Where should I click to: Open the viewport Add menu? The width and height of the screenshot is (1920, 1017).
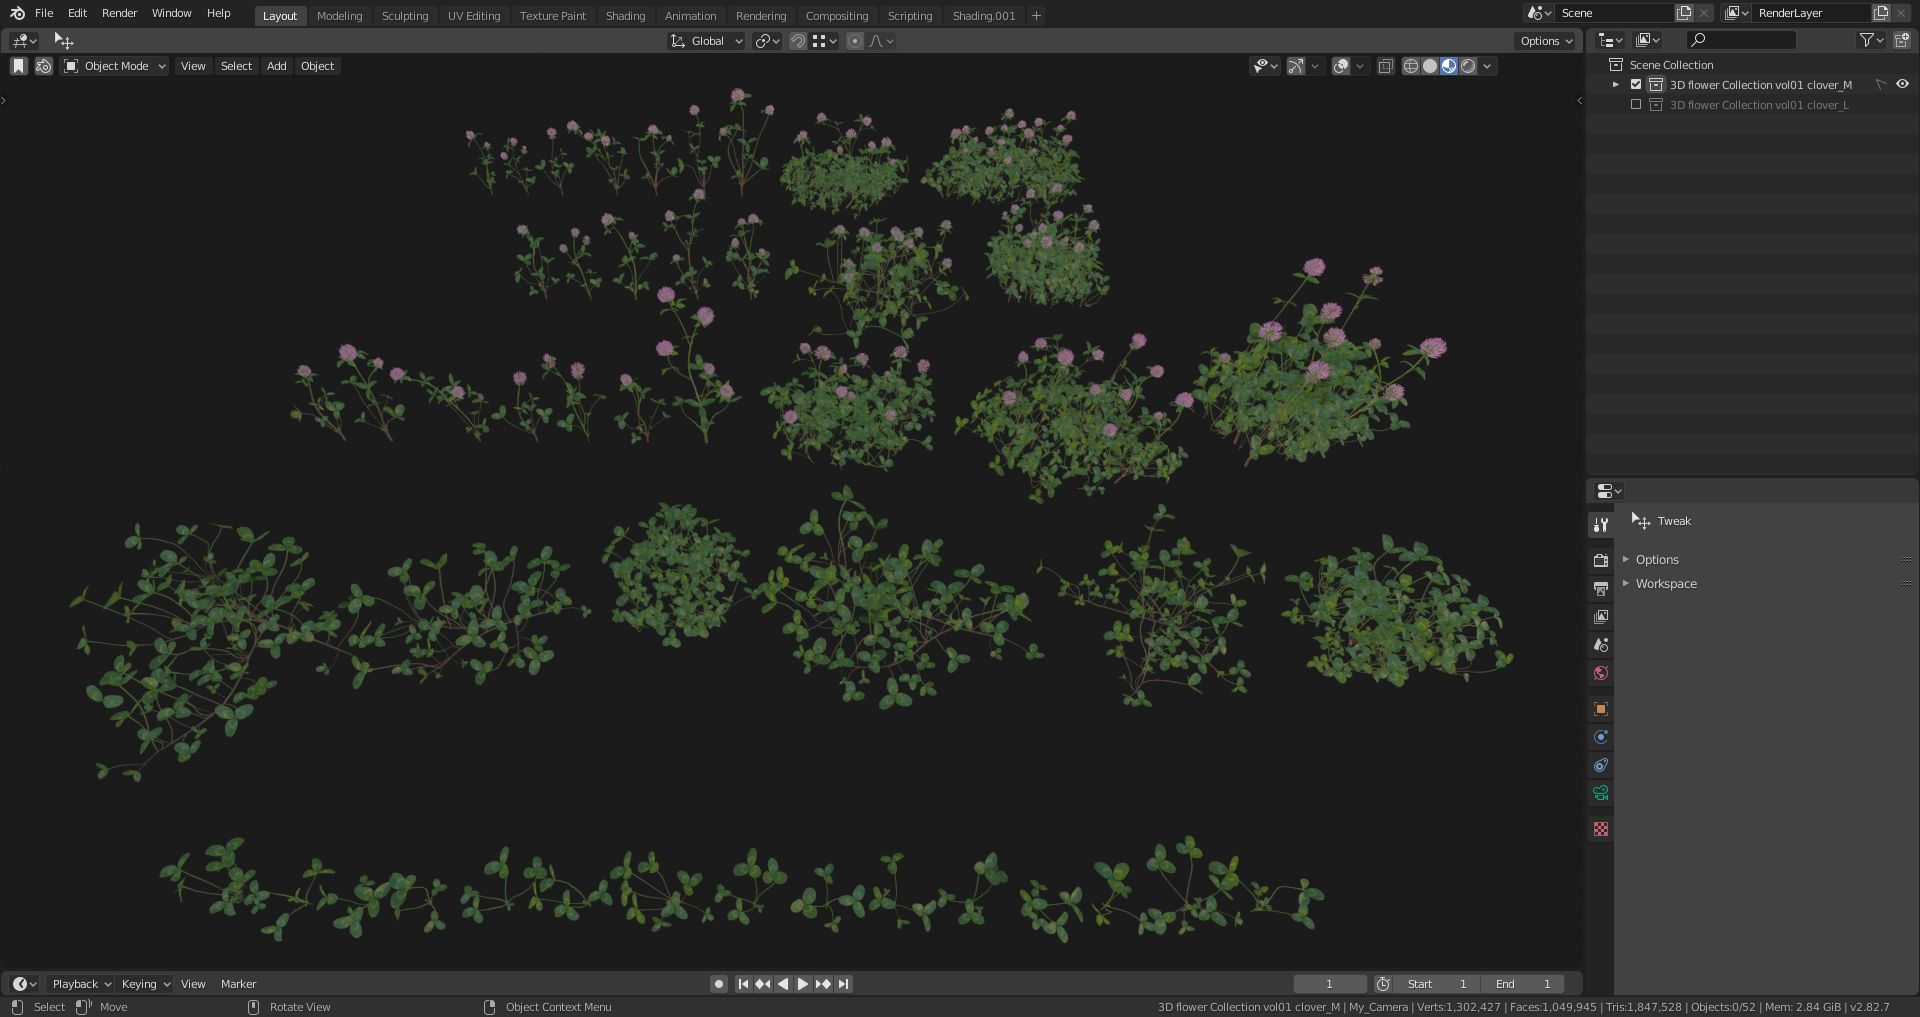click(276, 66)
